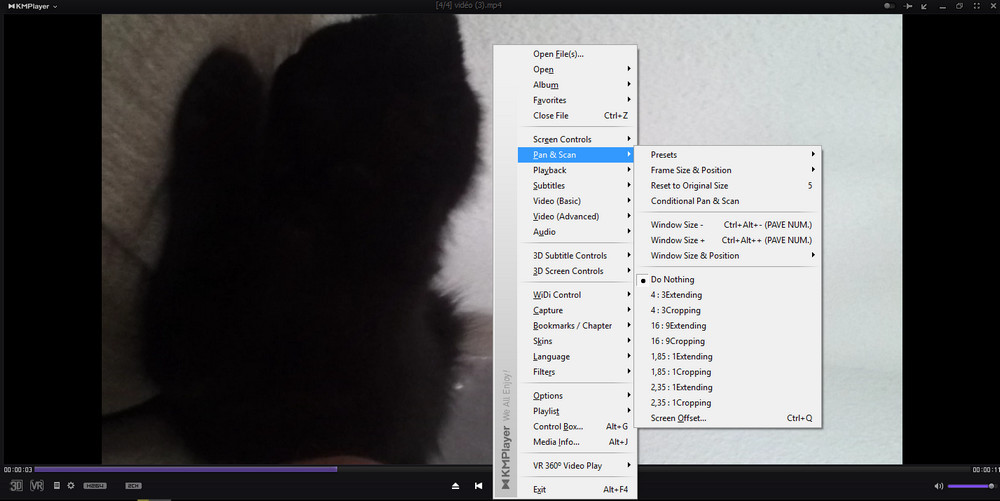Open the Video (Advanced) submenu

[x=577, y=216]
